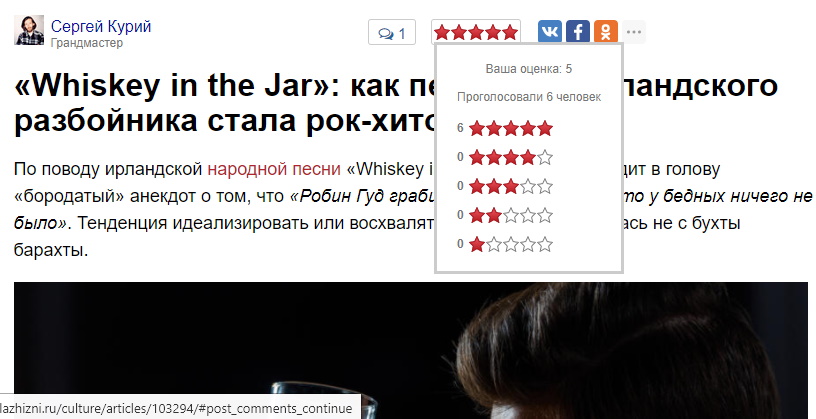Open the comments bubble showing 1
816x419 pixels.
tap(392, 34)
